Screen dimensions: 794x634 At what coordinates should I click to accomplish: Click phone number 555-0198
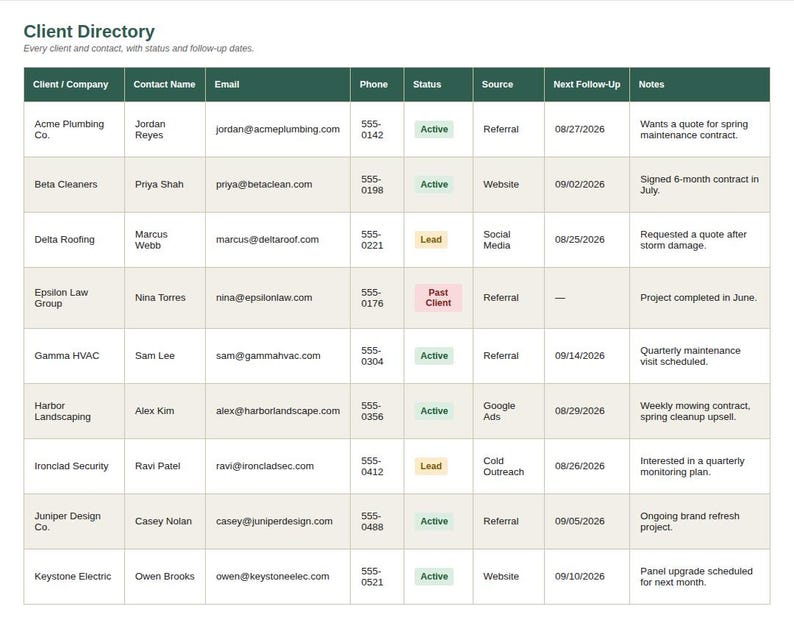(372, 185)
